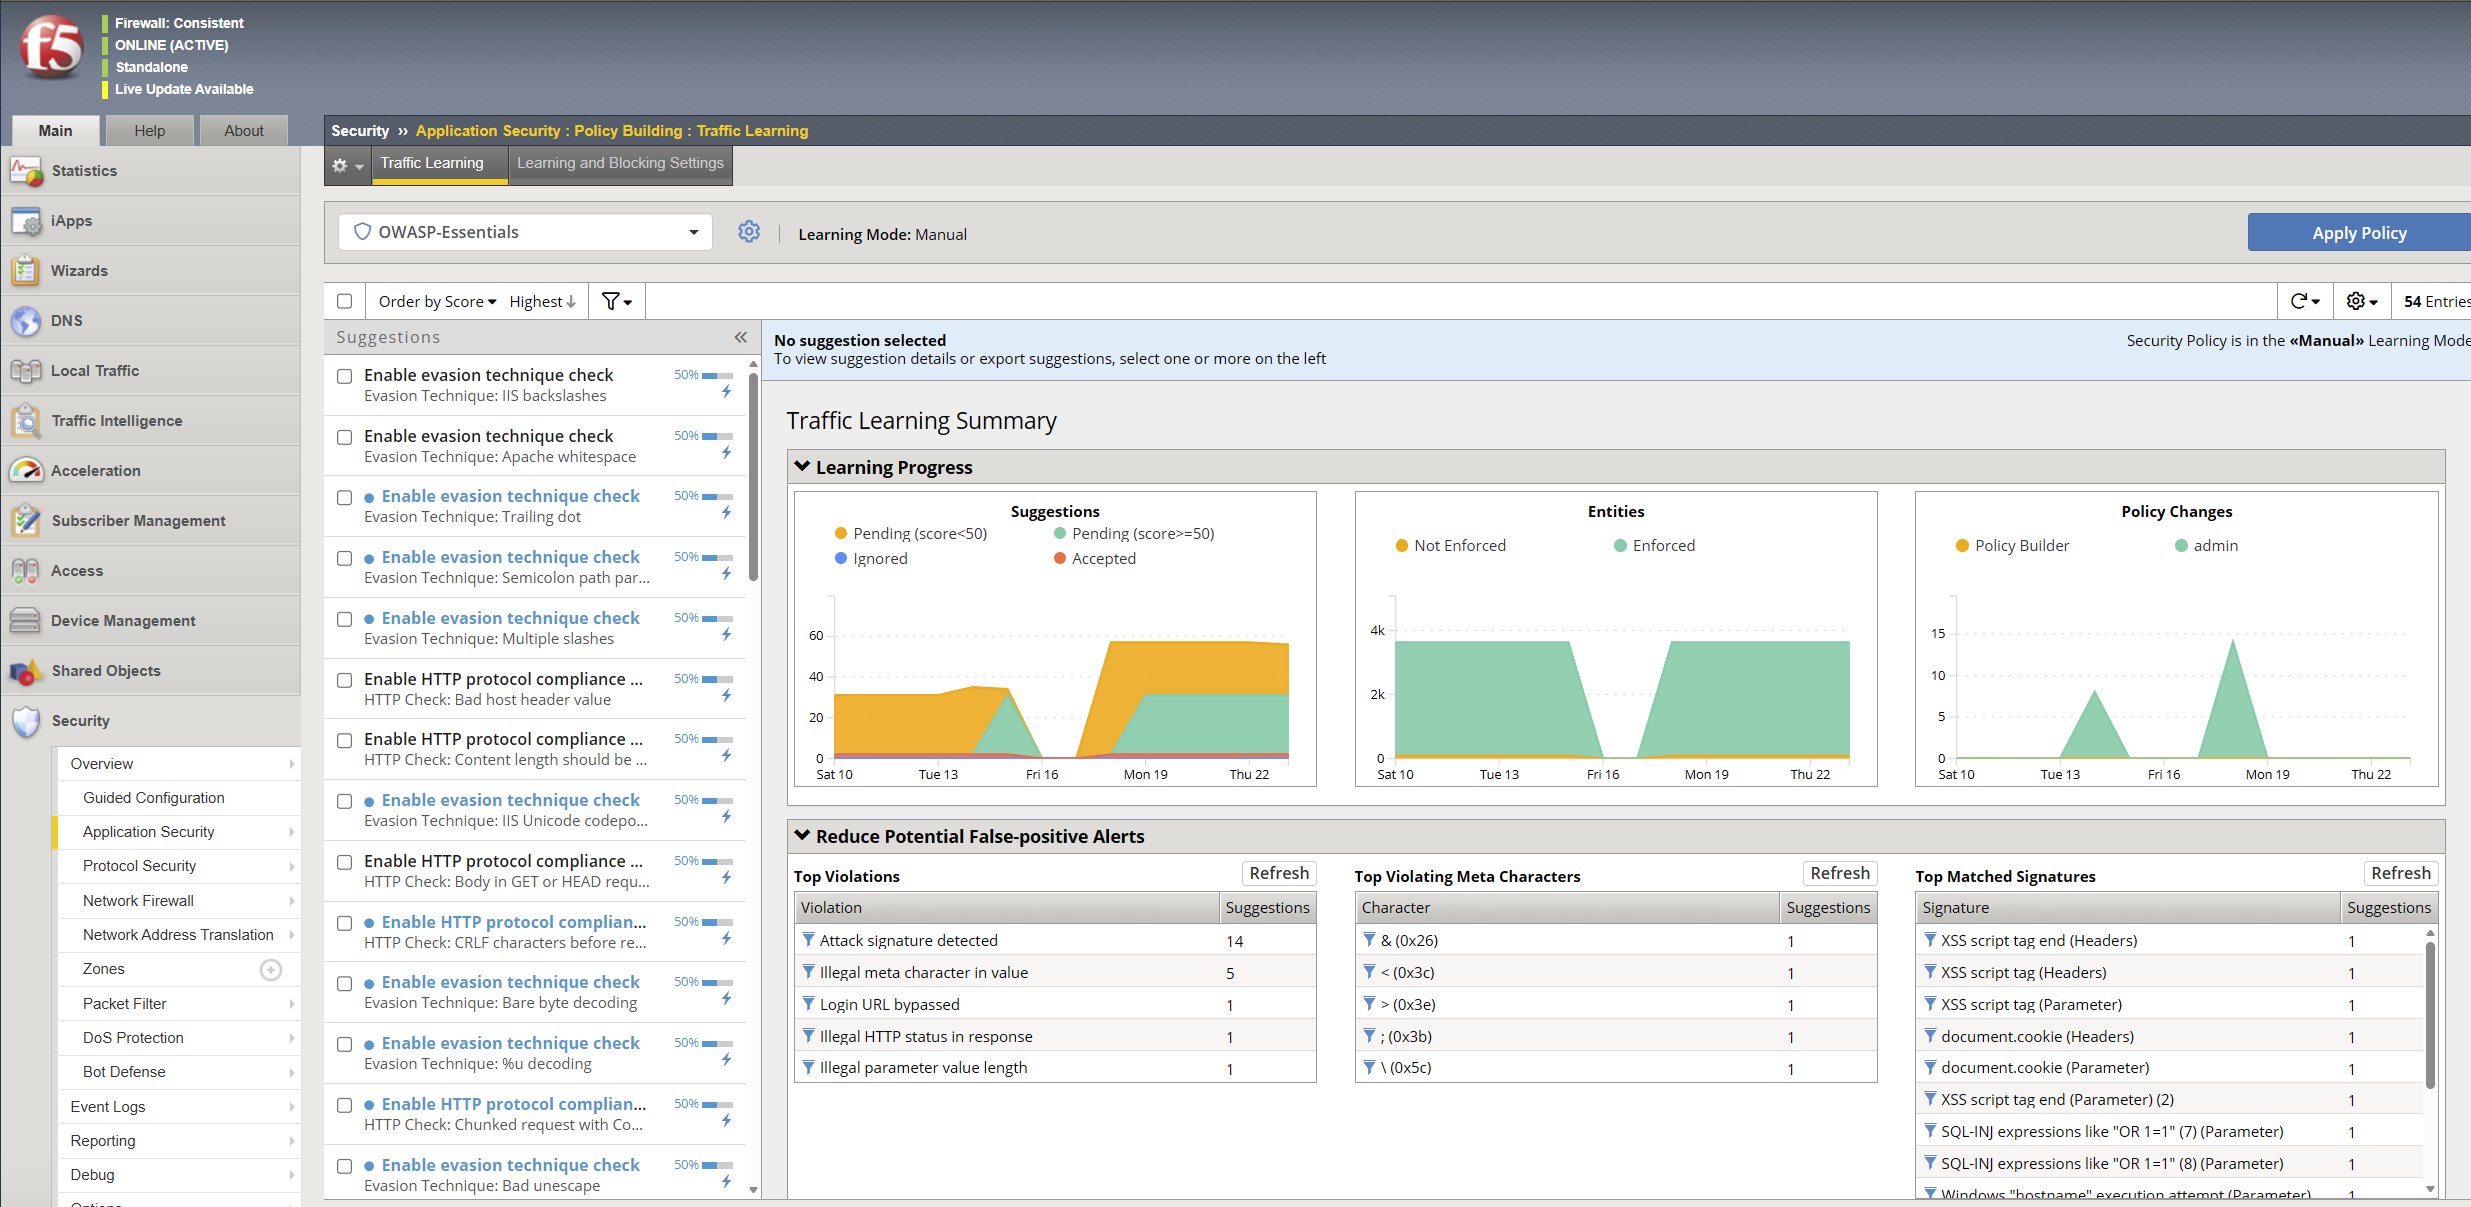Check the Trailing dot suggestion checkbox
The image size is (2471, 1207).
point(345,498)
